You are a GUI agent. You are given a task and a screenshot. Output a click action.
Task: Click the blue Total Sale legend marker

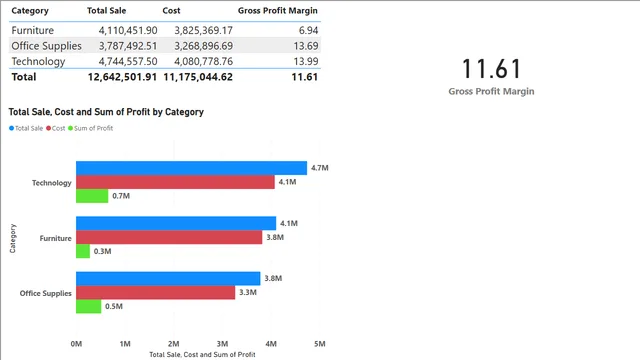(11, 128)
